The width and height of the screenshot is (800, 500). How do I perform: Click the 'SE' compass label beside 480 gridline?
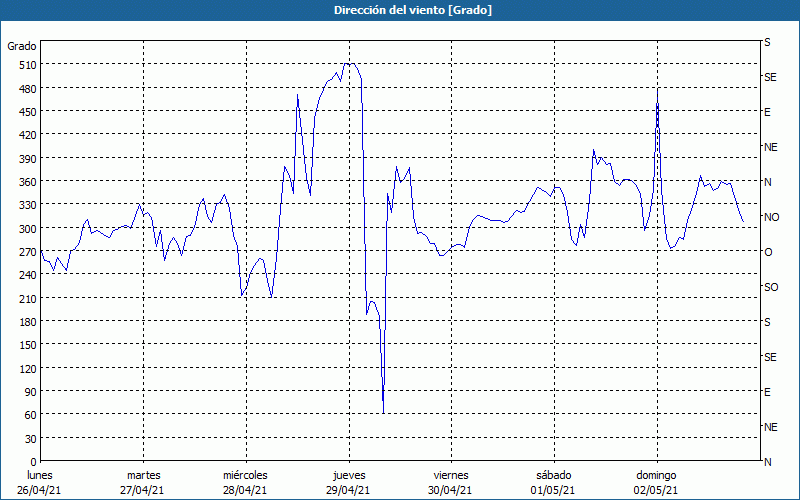pyautogui.click(x=770, y=77)
